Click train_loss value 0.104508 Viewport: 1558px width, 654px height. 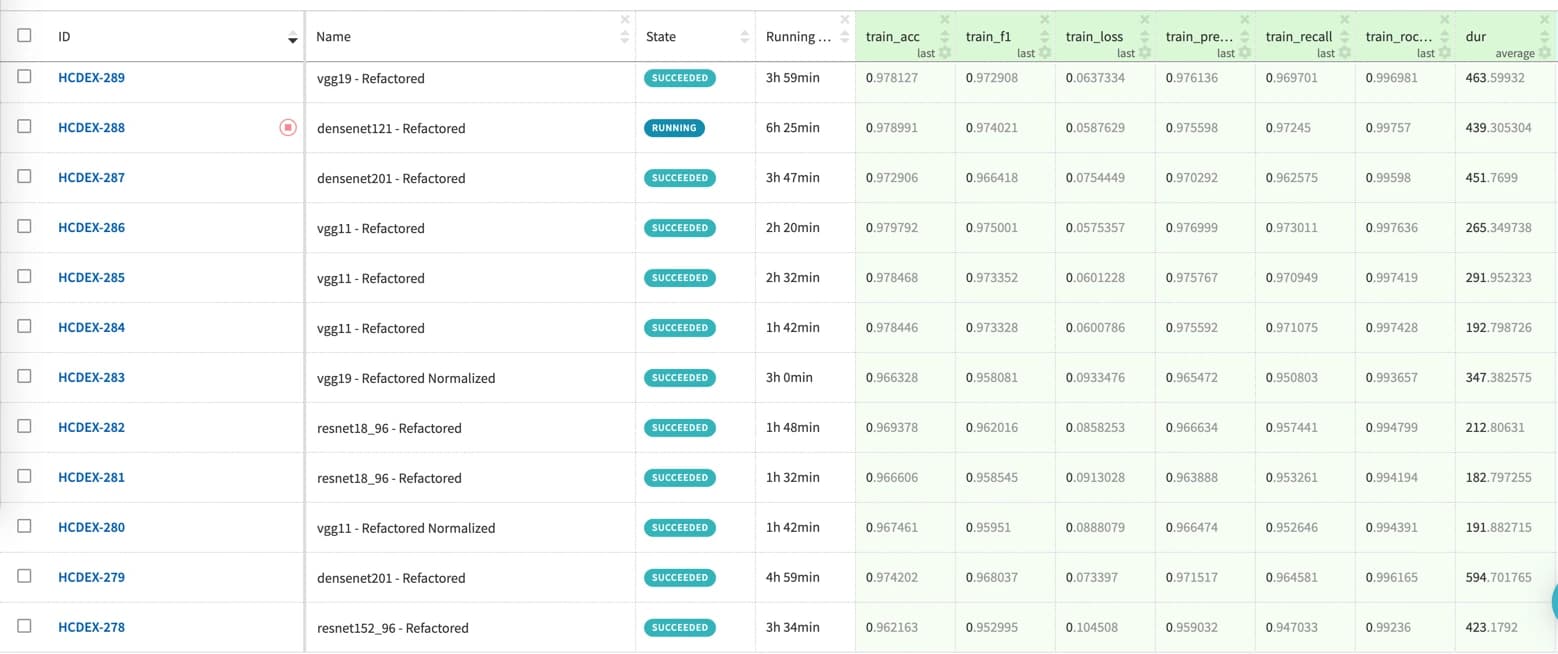1091,627
